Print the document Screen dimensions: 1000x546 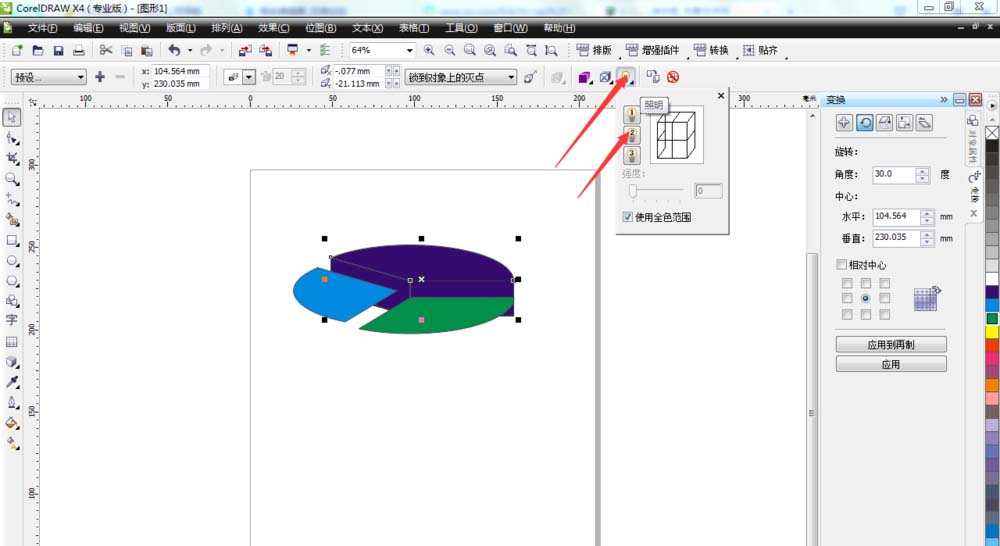(x=78, y=50)
